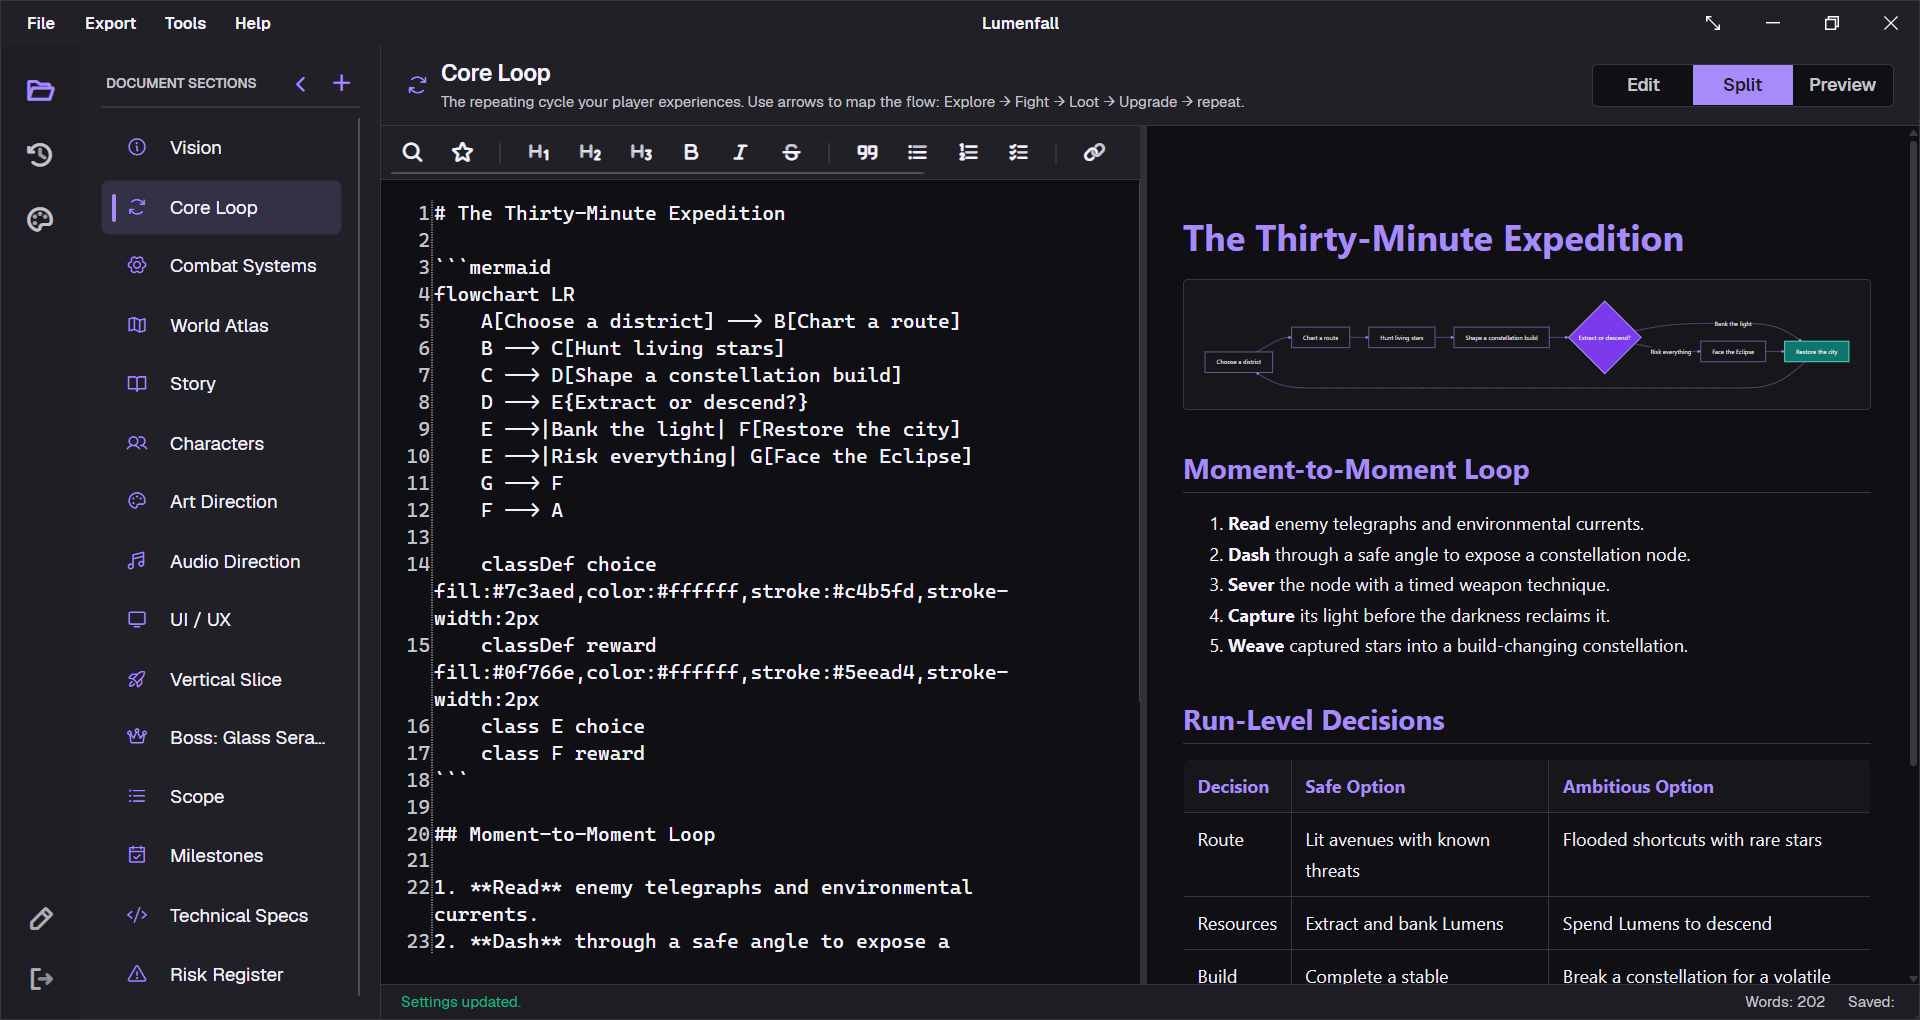Click the 'Run-Level Decisions' preview heading
The image size is (1920, 1020).
[1314, 721]
